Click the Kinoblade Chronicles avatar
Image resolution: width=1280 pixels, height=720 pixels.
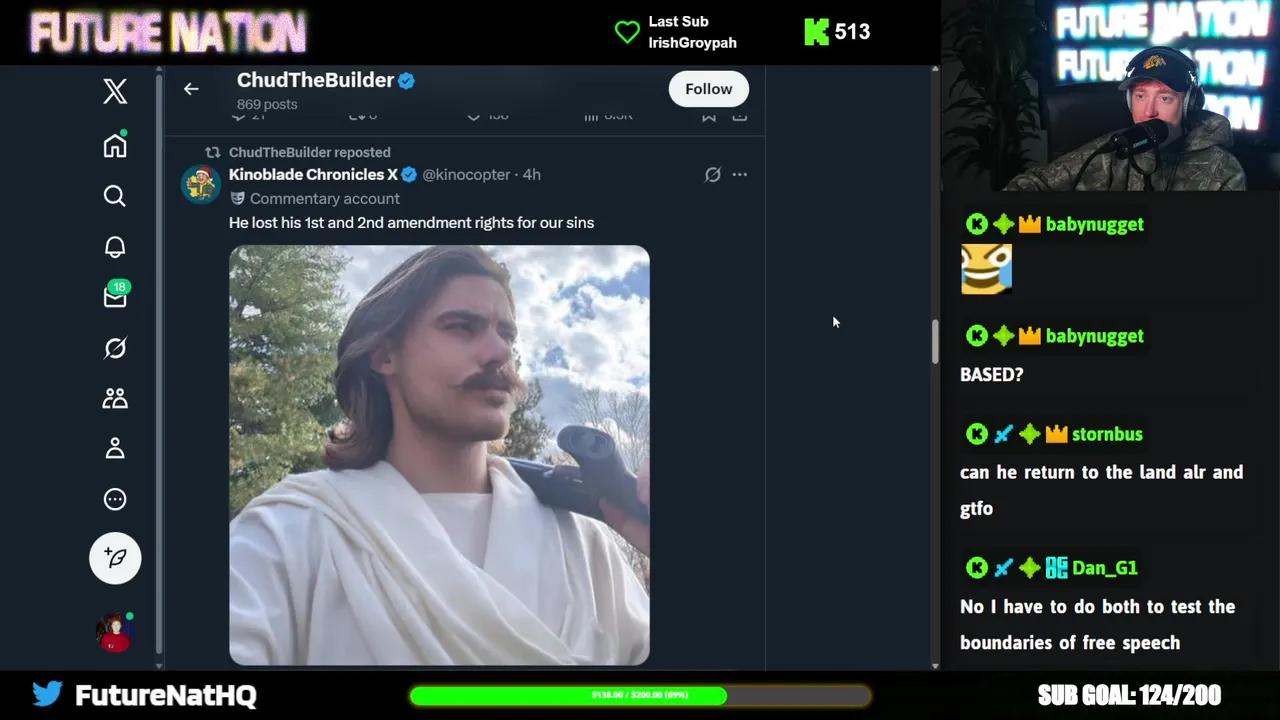coord(200,185)
